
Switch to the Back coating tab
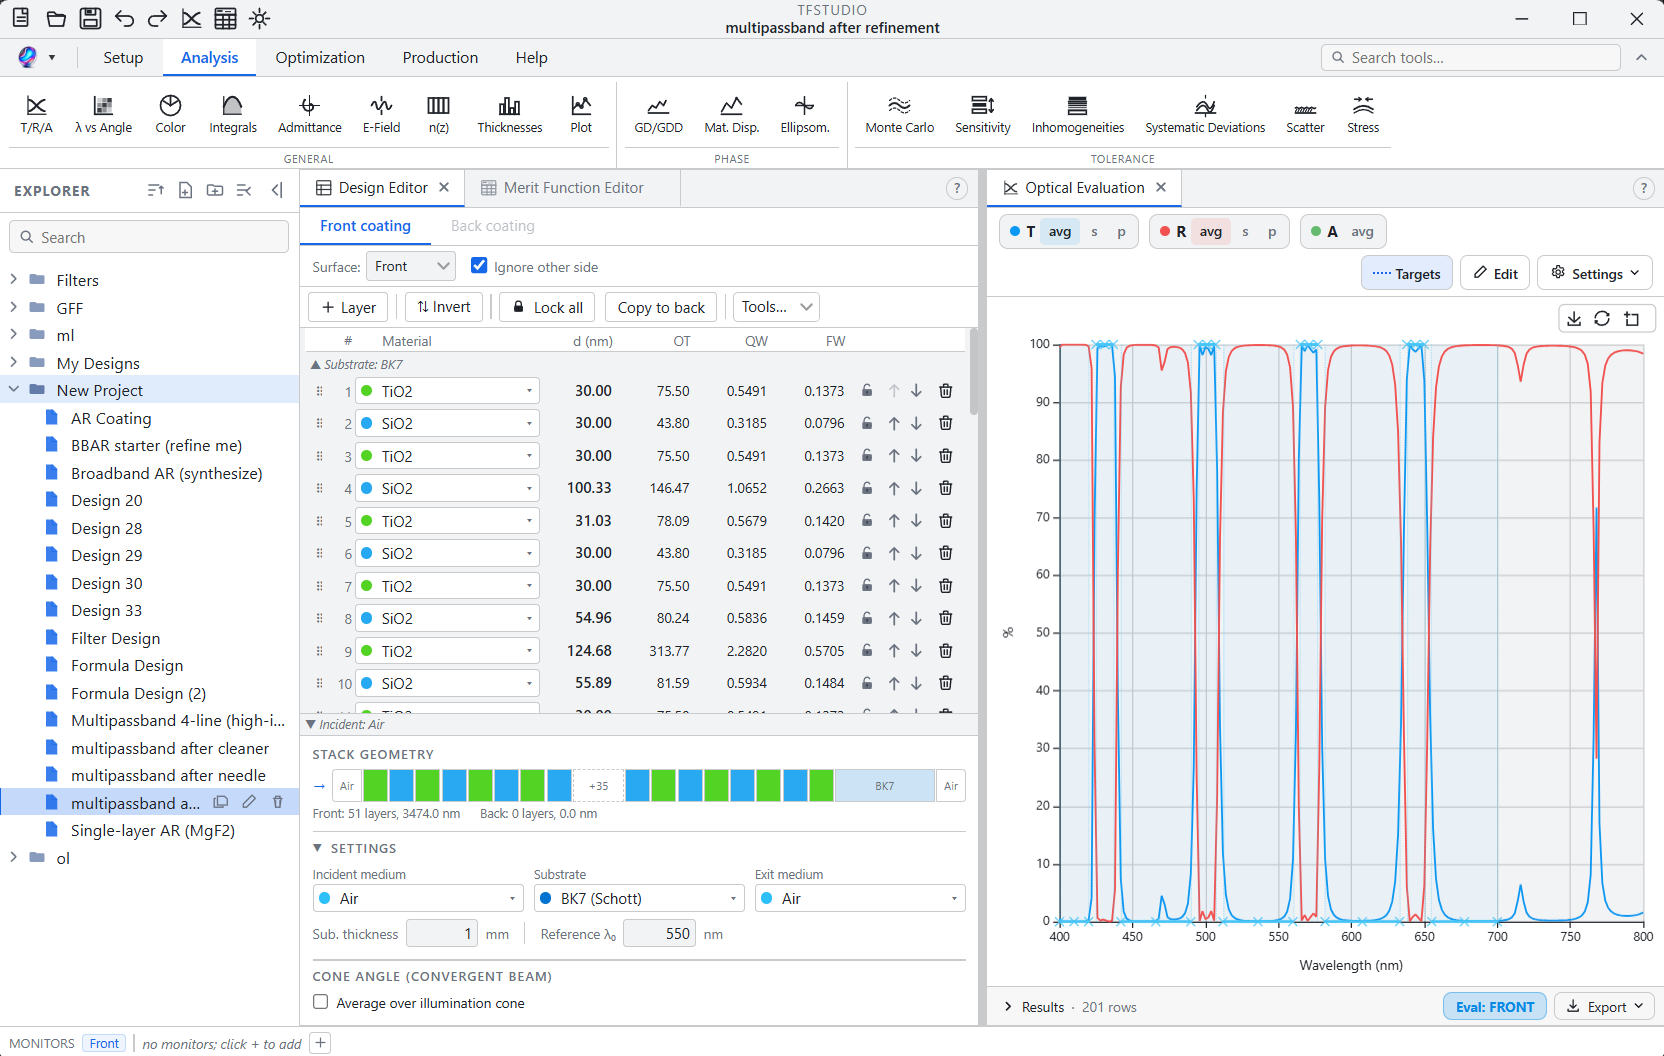click(492, 226)
